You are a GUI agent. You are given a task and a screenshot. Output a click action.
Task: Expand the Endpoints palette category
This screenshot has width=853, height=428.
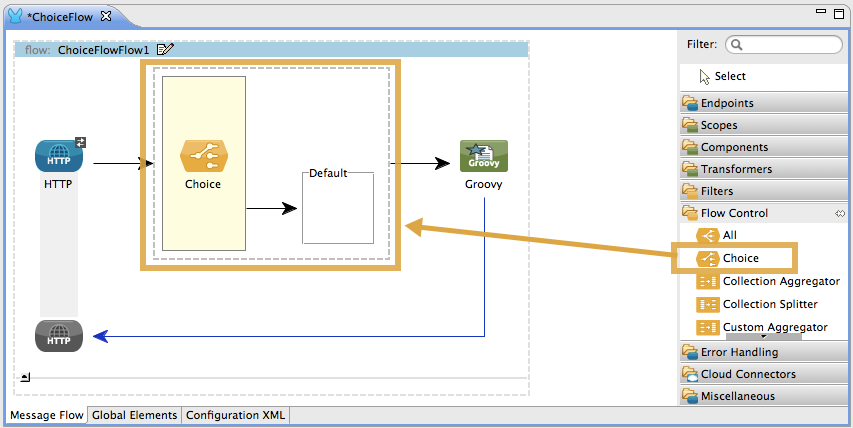[727, 103]
